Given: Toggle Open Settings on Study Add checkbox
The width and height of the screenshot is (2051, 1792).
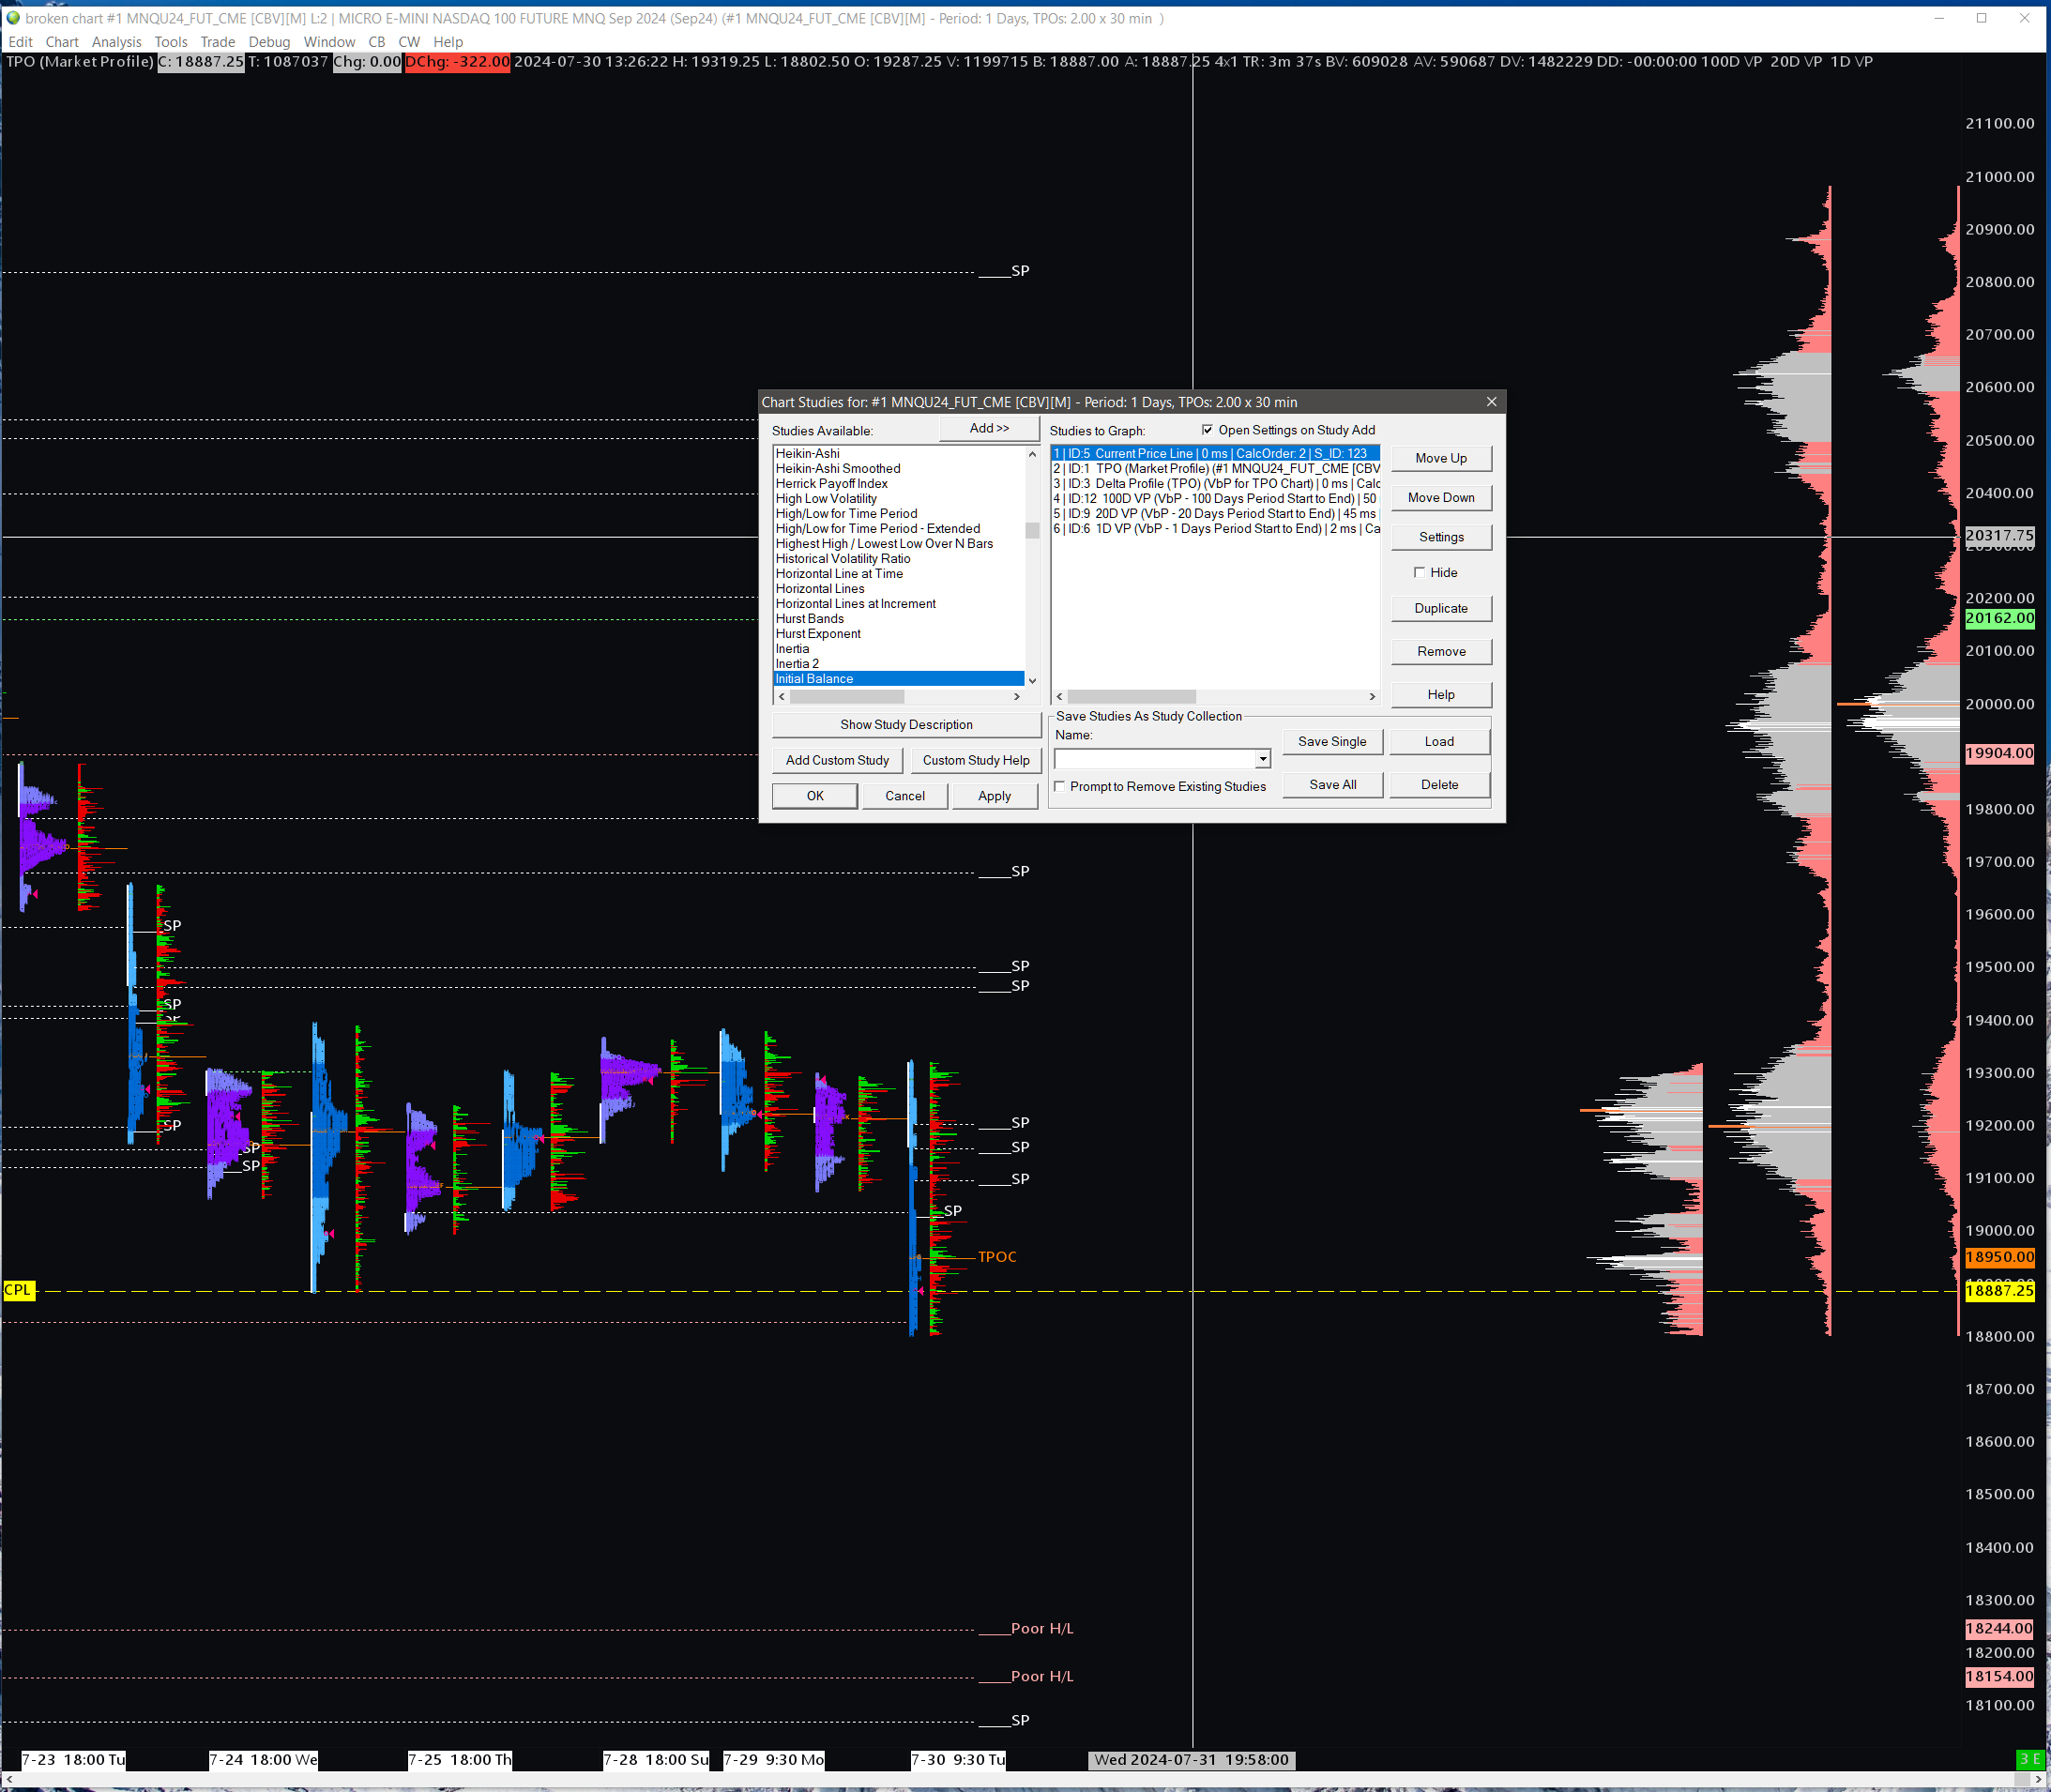Looking at the screenshot, I should pos(1207,430).
